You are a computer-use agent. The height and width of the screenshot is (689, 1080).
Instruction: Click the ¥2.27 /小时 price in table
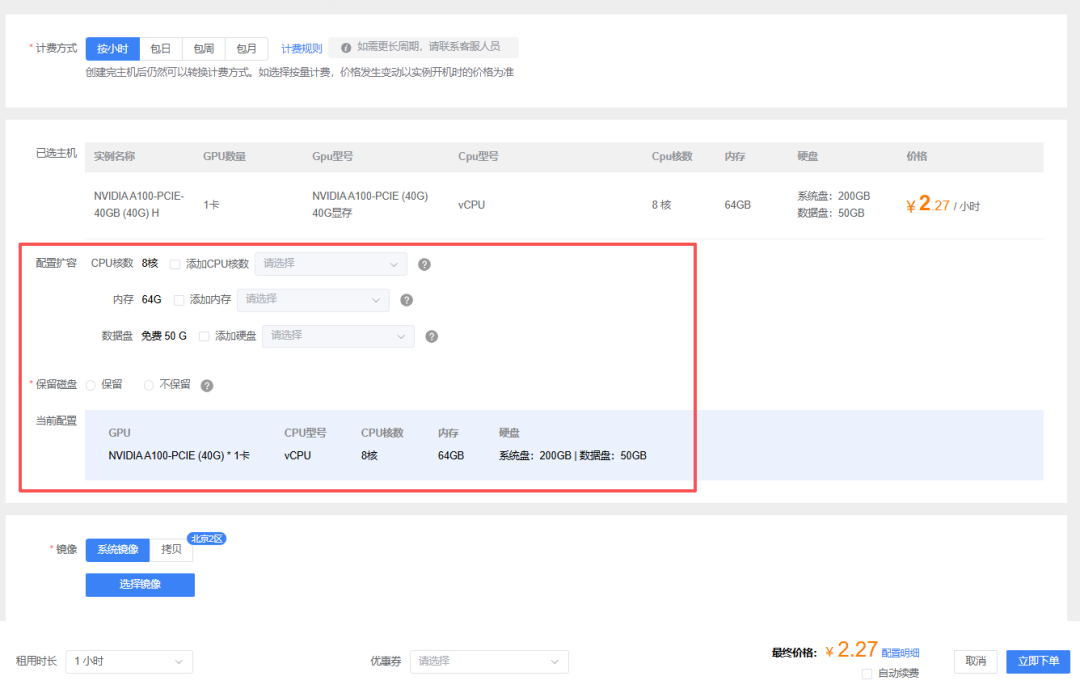pos(943,205)
